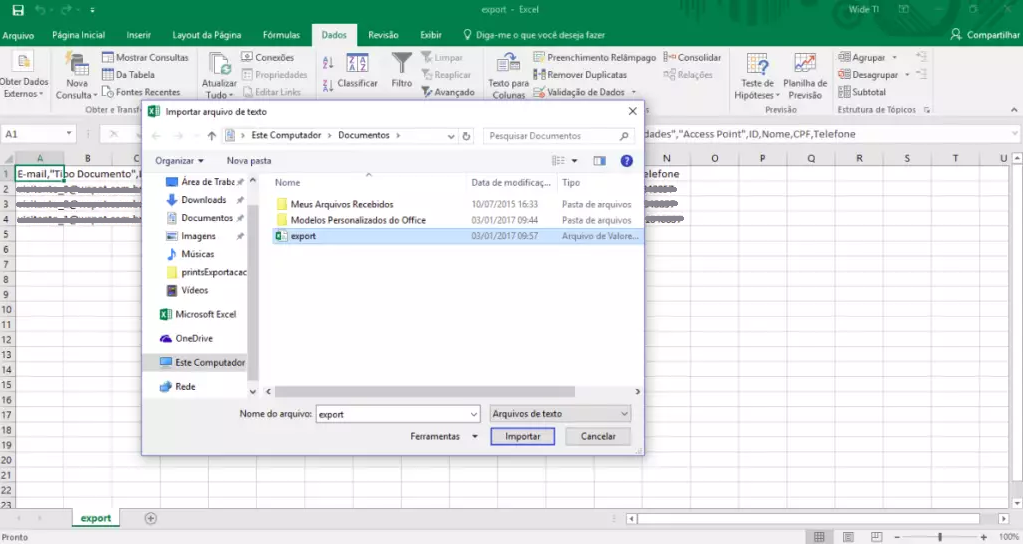Select Modelos Personalizados do Office folder
Image resolution: width=1023 pixels, height=545 pixels.
pos(358,220)
